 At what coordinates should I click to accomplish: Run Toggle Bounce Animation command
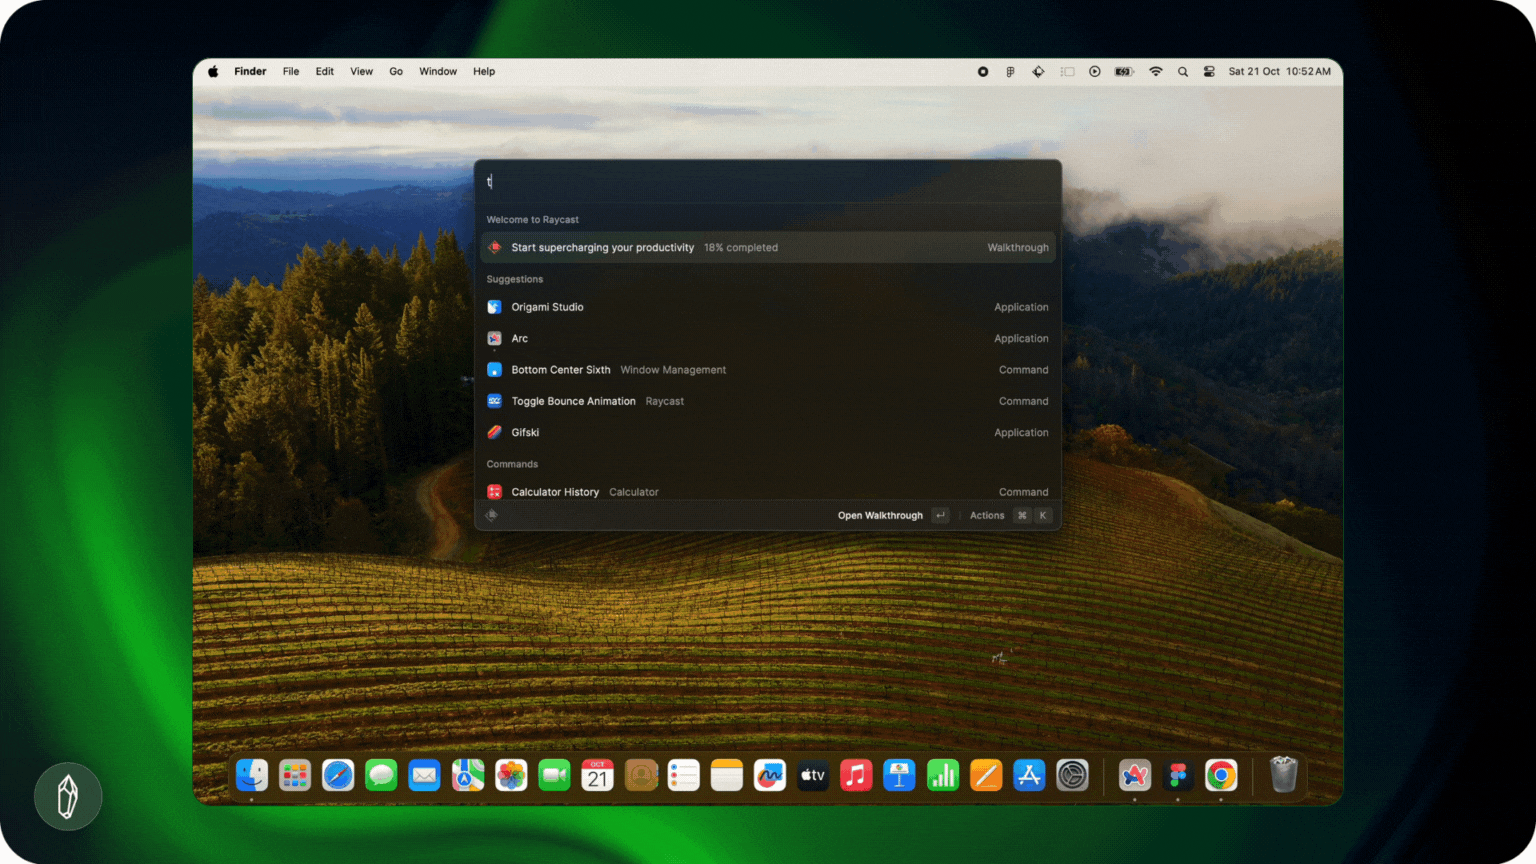pyautogui.click(x=768, y=401)
